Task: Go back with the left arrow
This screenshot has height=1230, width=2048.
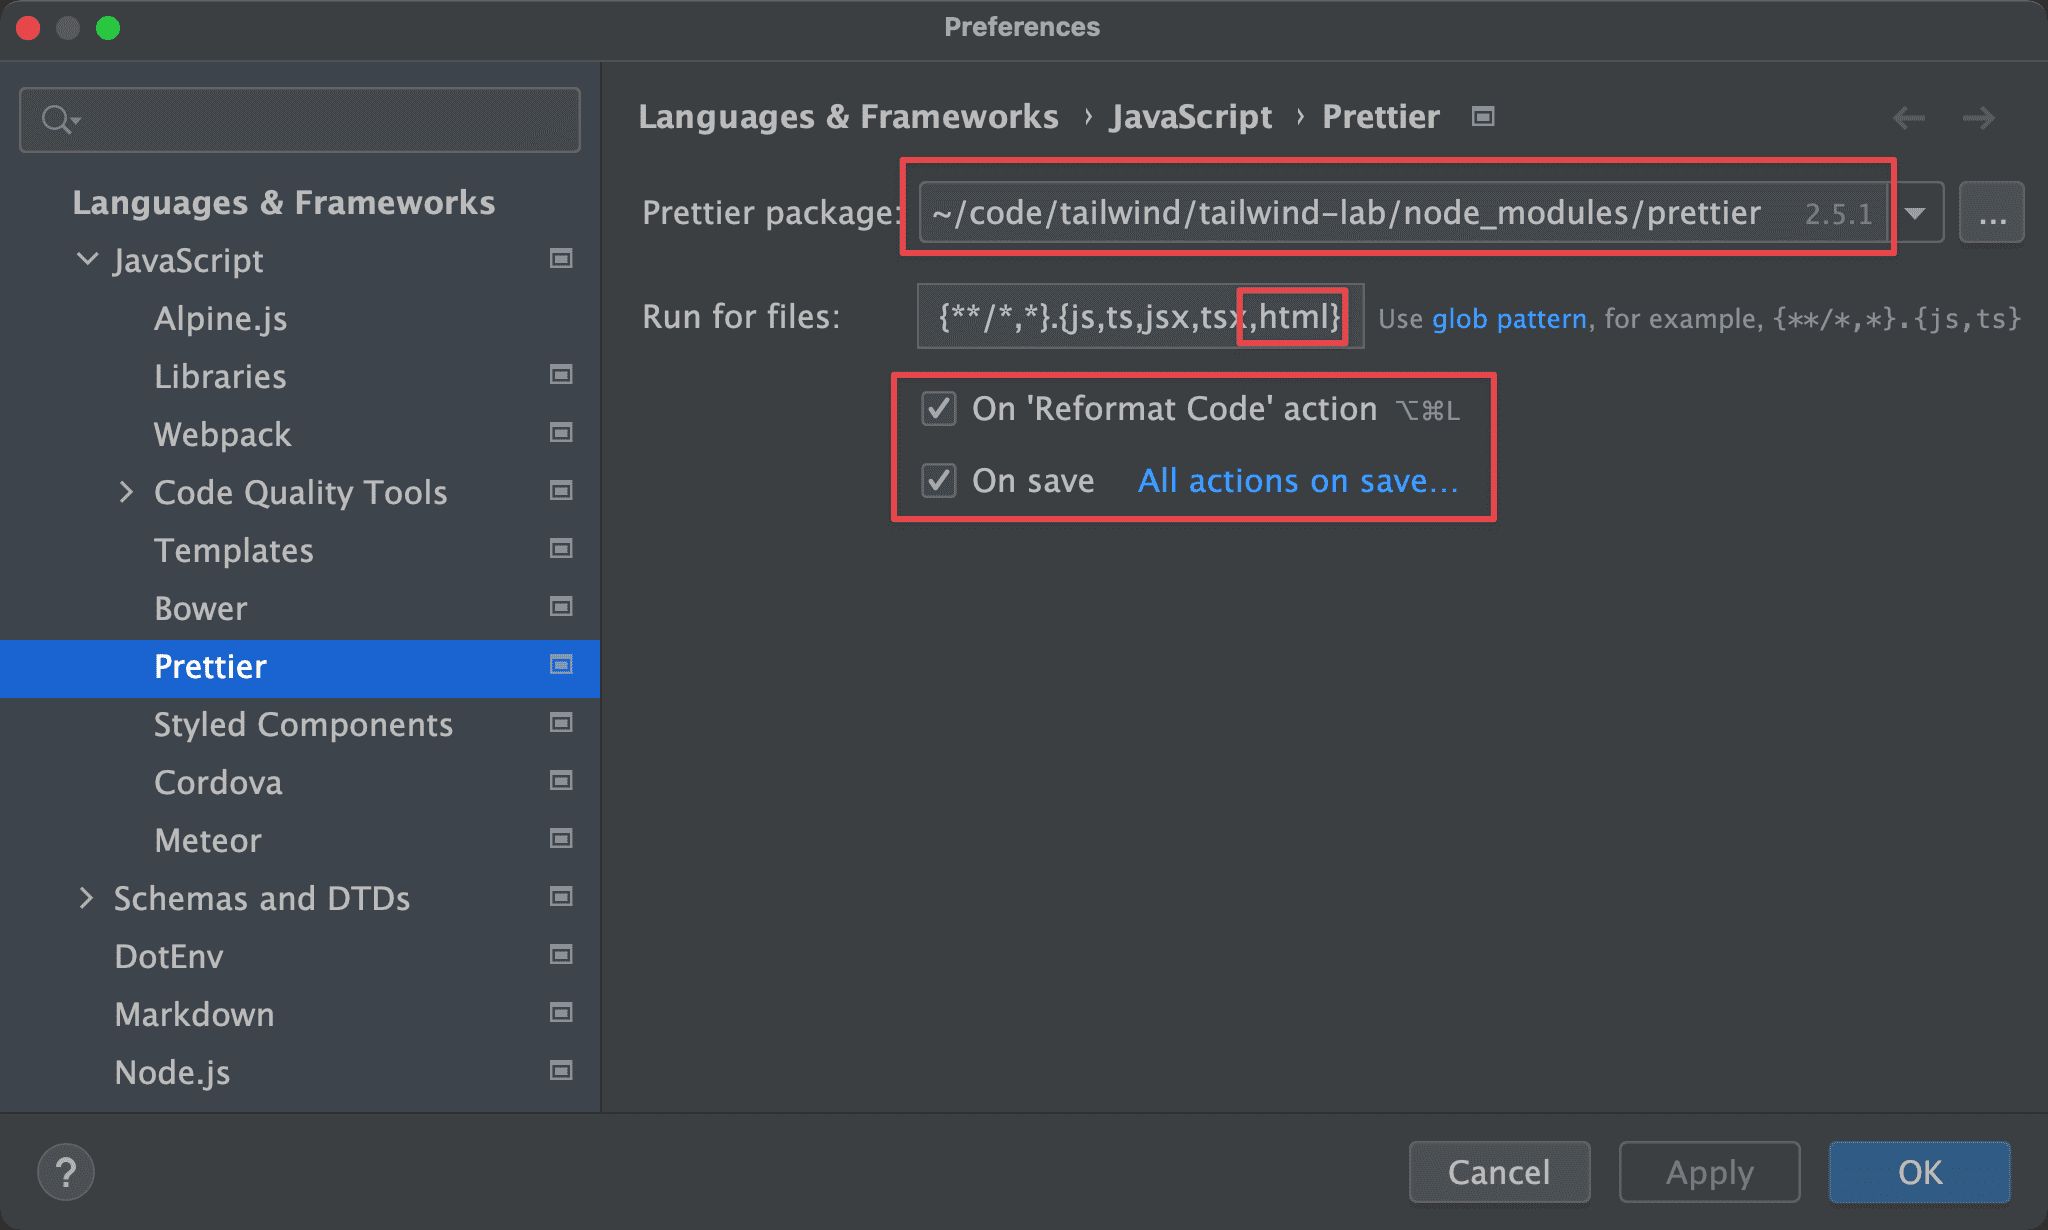Action: (1909, 118)
